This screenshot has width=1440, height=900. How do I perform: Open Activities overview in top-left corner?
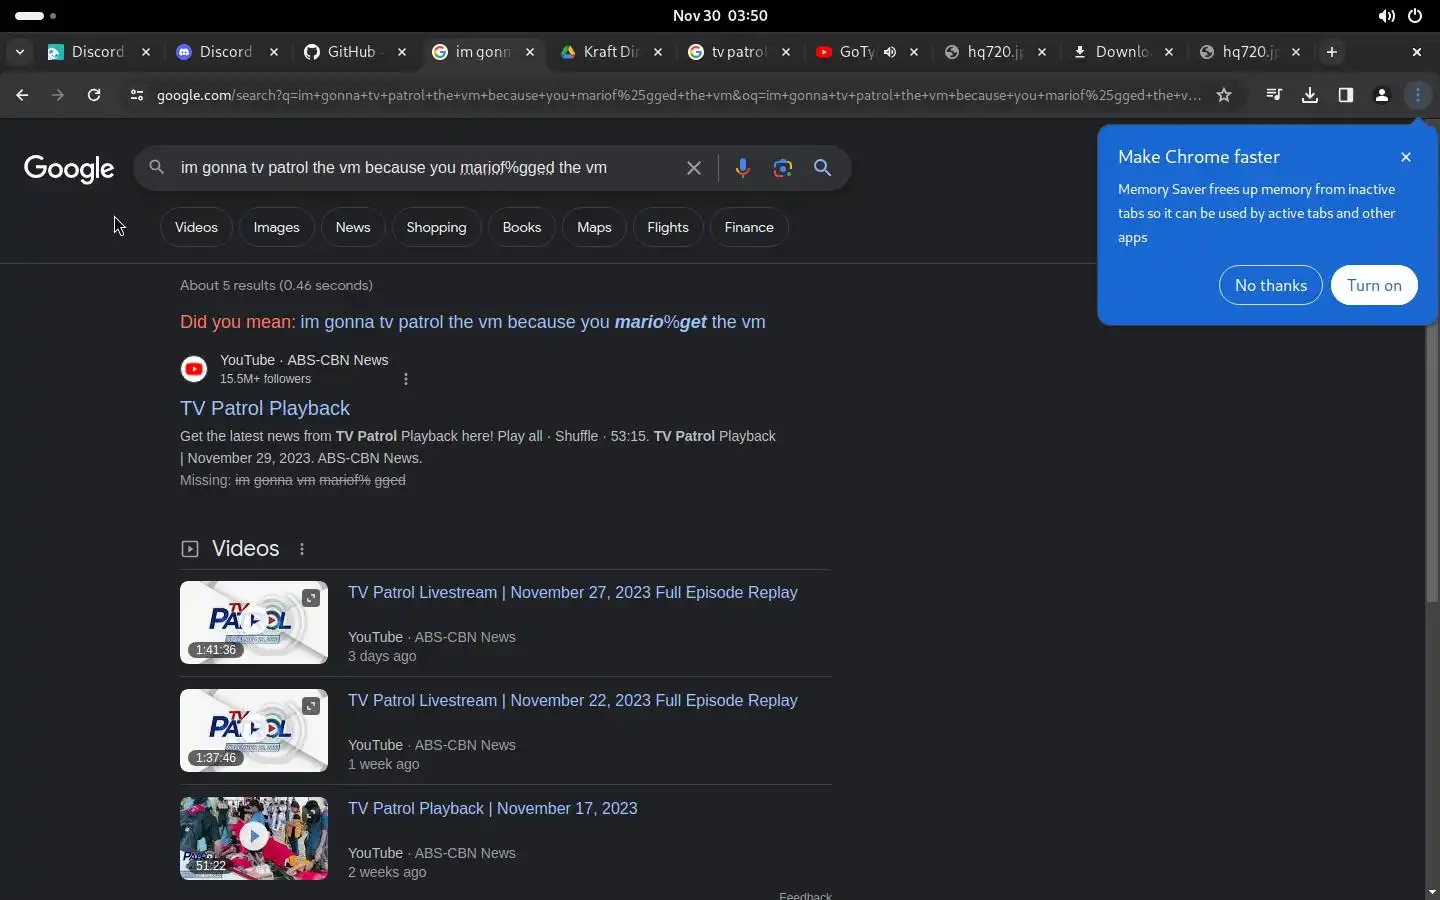coord(35,16)
